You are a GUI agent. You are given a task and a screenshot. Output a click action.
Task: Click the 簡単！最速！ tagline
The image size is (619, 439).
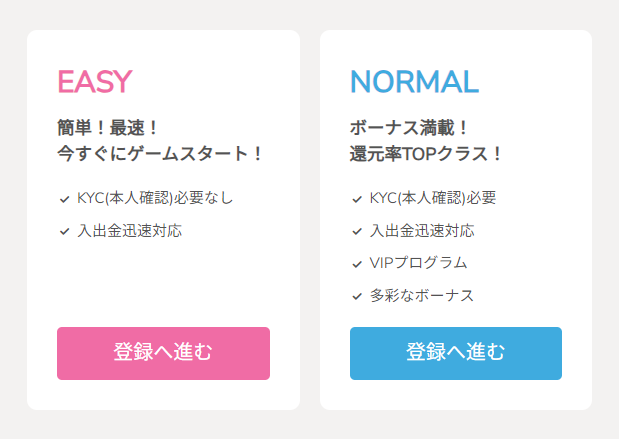coord(109,128)
